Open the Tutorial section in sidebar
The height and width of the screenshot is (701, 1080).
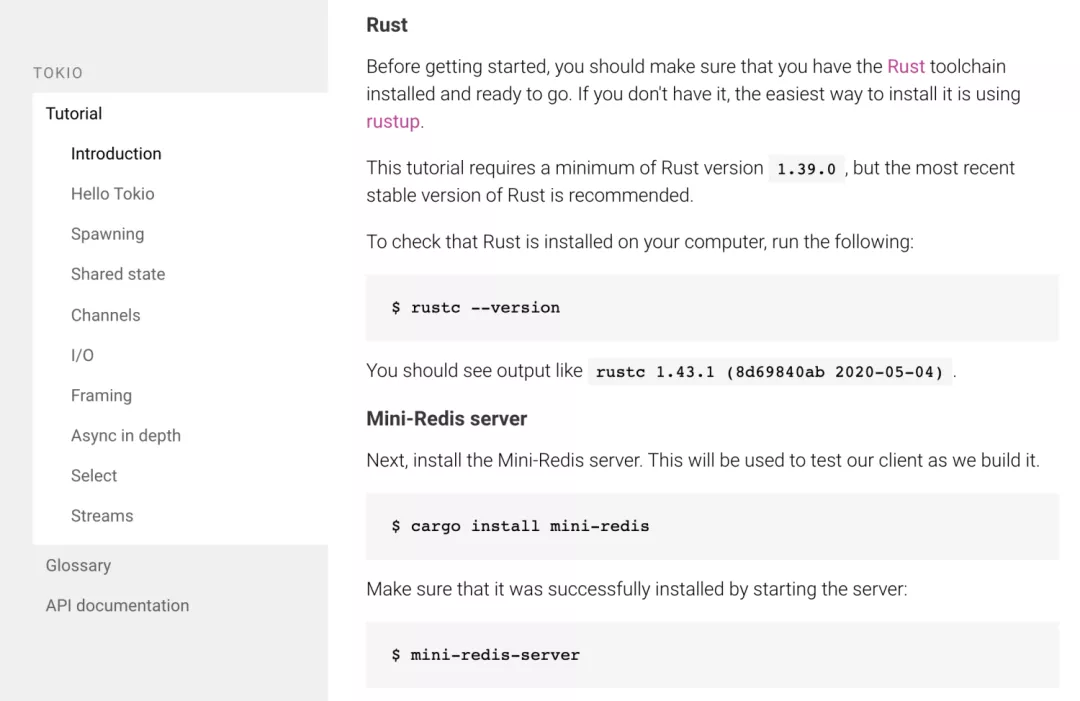(x=74, y=114)
